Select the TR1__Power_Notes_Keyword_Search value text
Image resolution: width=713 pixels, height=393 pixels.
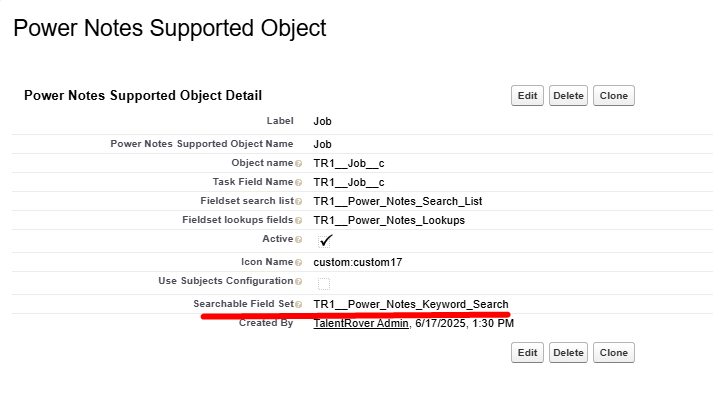pyautogui.click(x=411, y=304)
